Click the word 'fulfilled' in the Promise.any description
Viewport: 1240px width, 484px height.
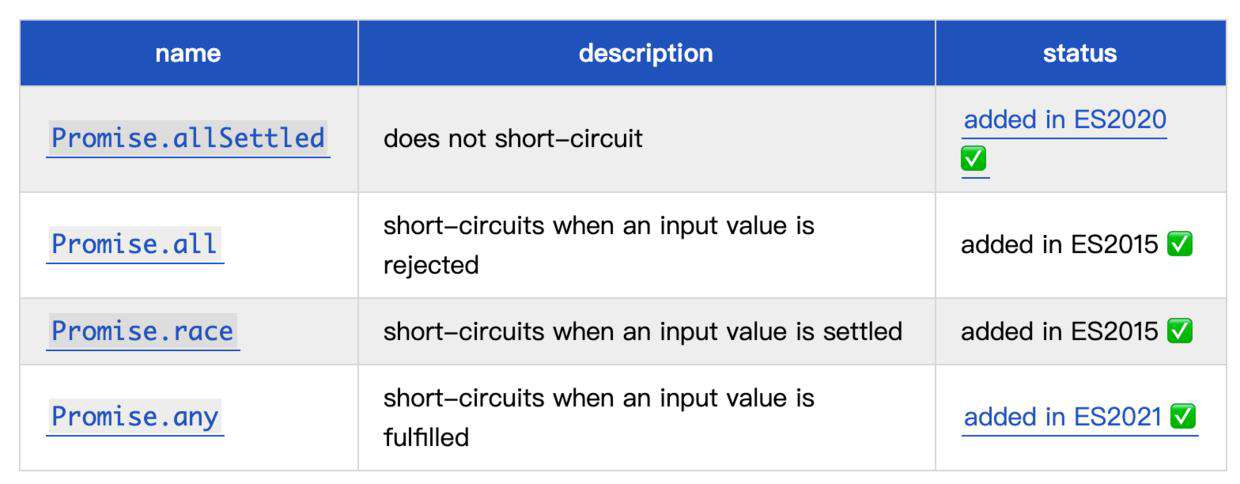point(426,437)
